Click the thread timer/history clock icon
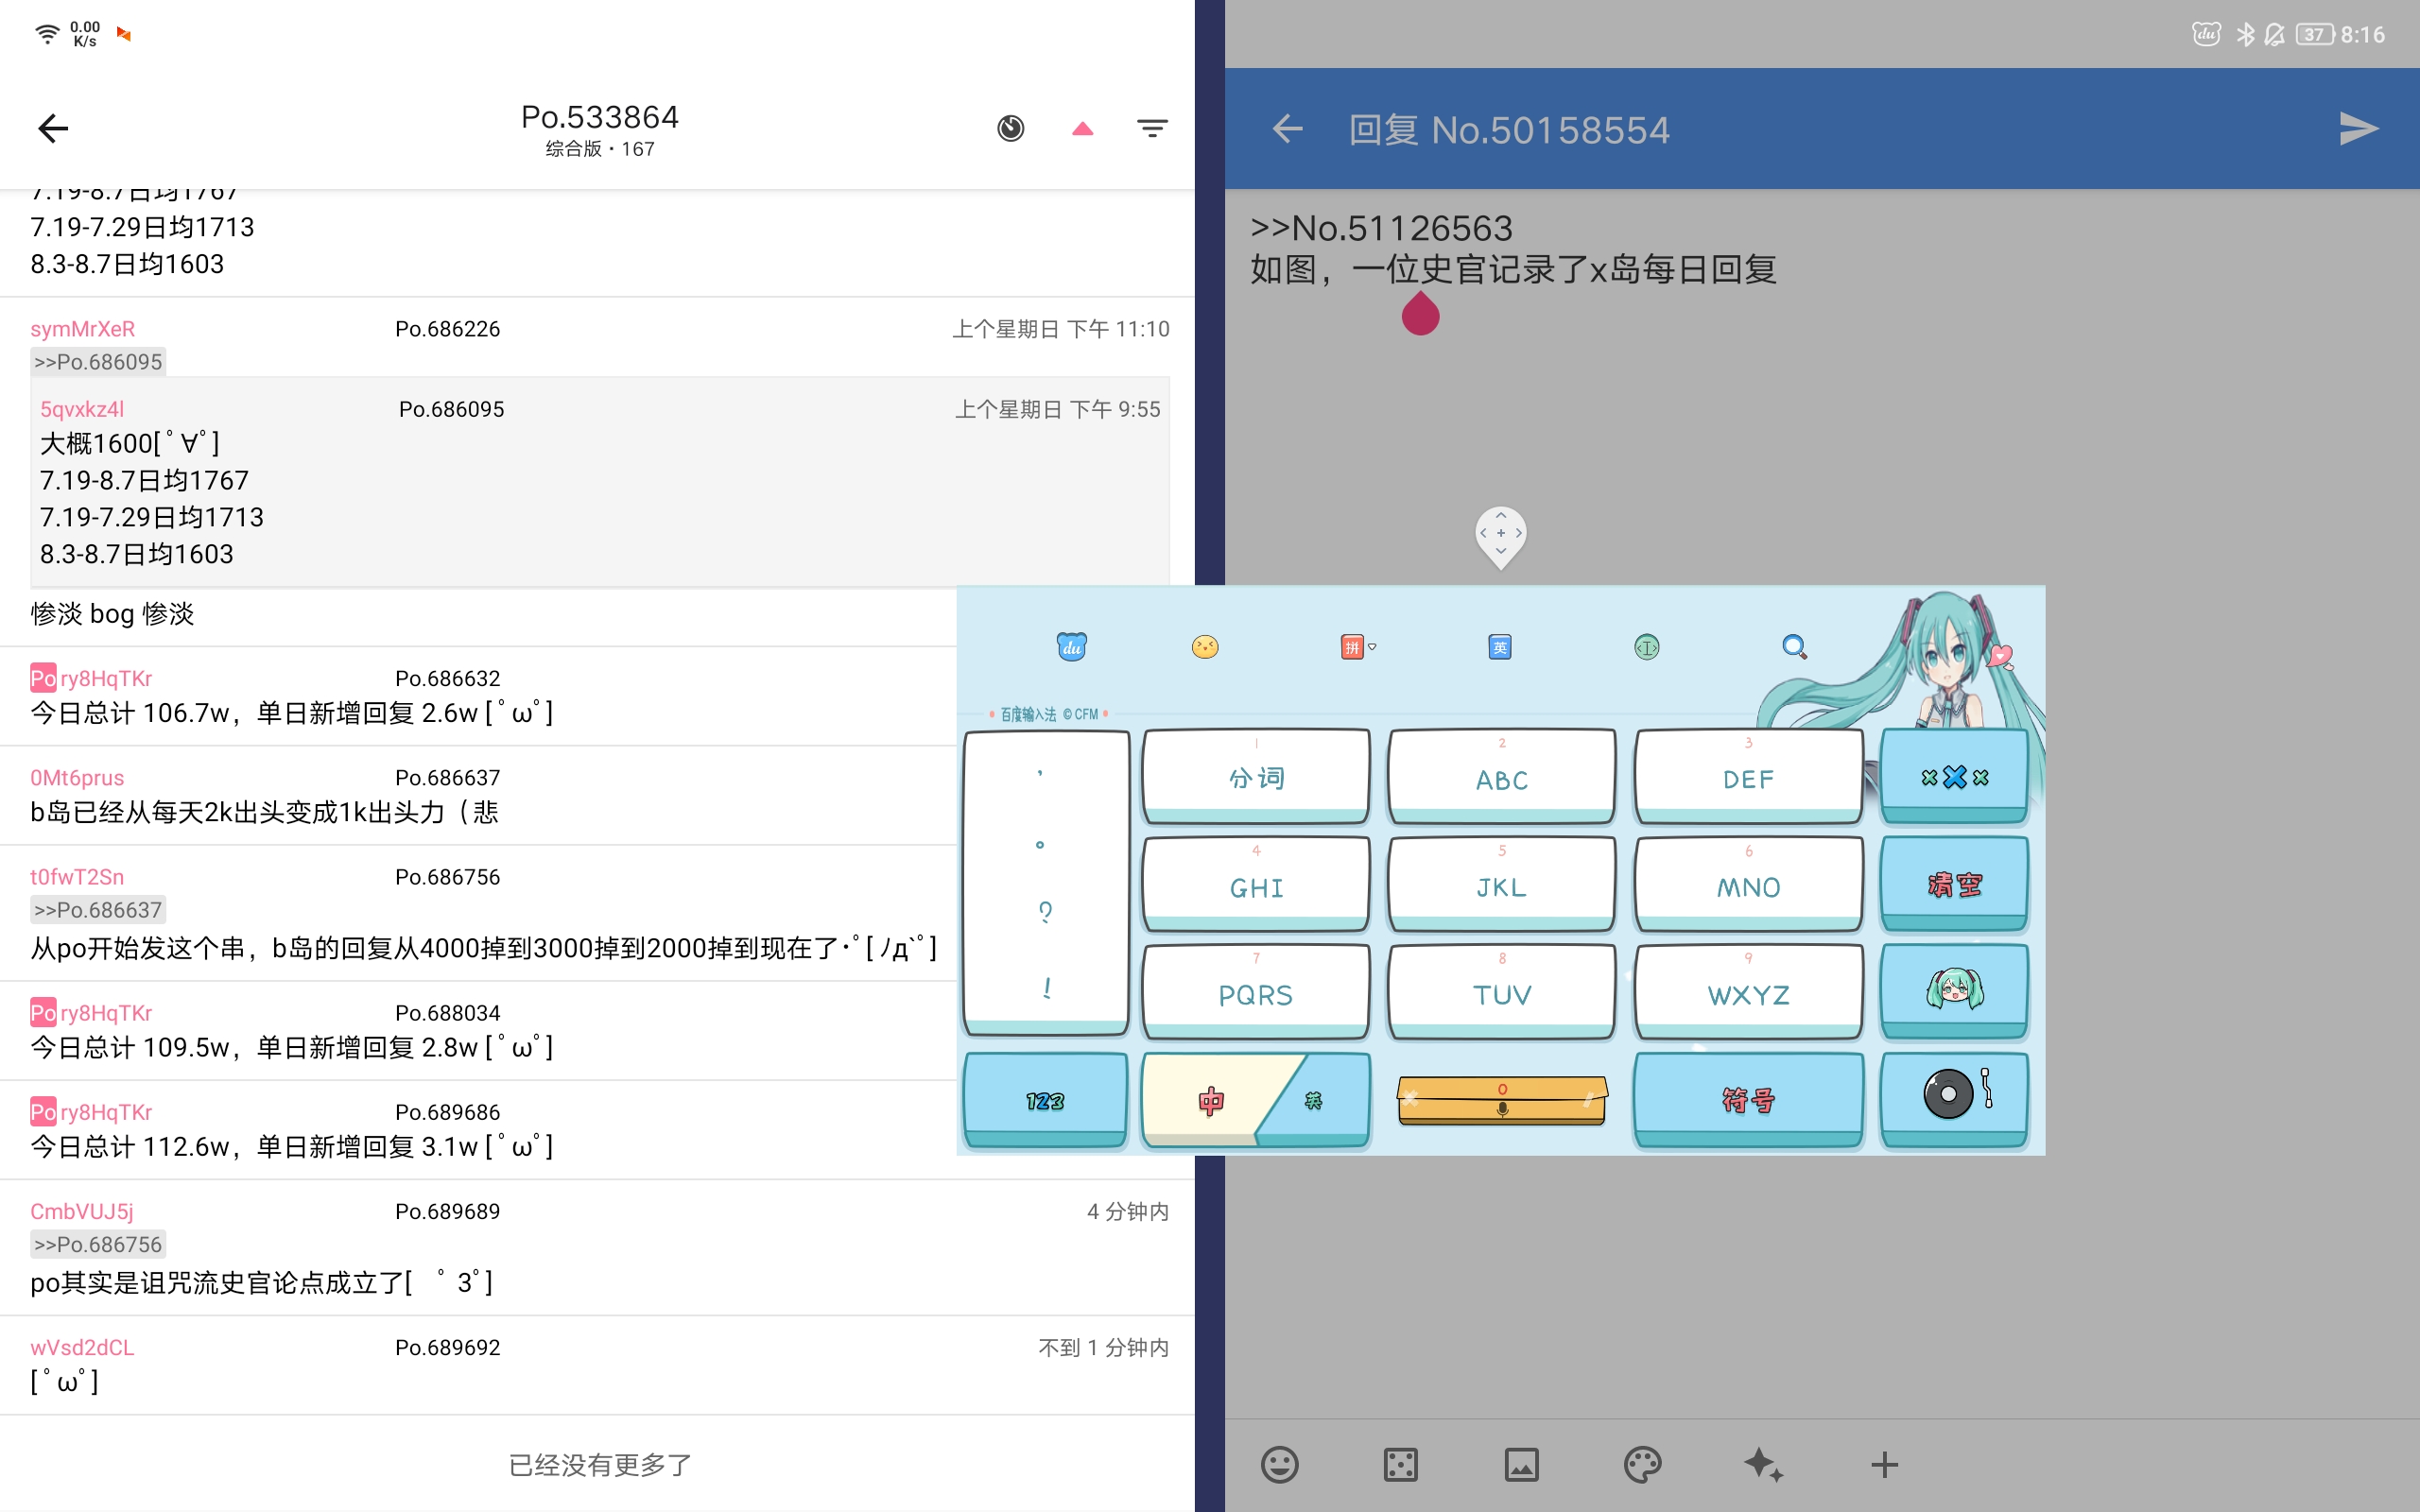The image size is (2420, 1512). tap(1010, 128)
